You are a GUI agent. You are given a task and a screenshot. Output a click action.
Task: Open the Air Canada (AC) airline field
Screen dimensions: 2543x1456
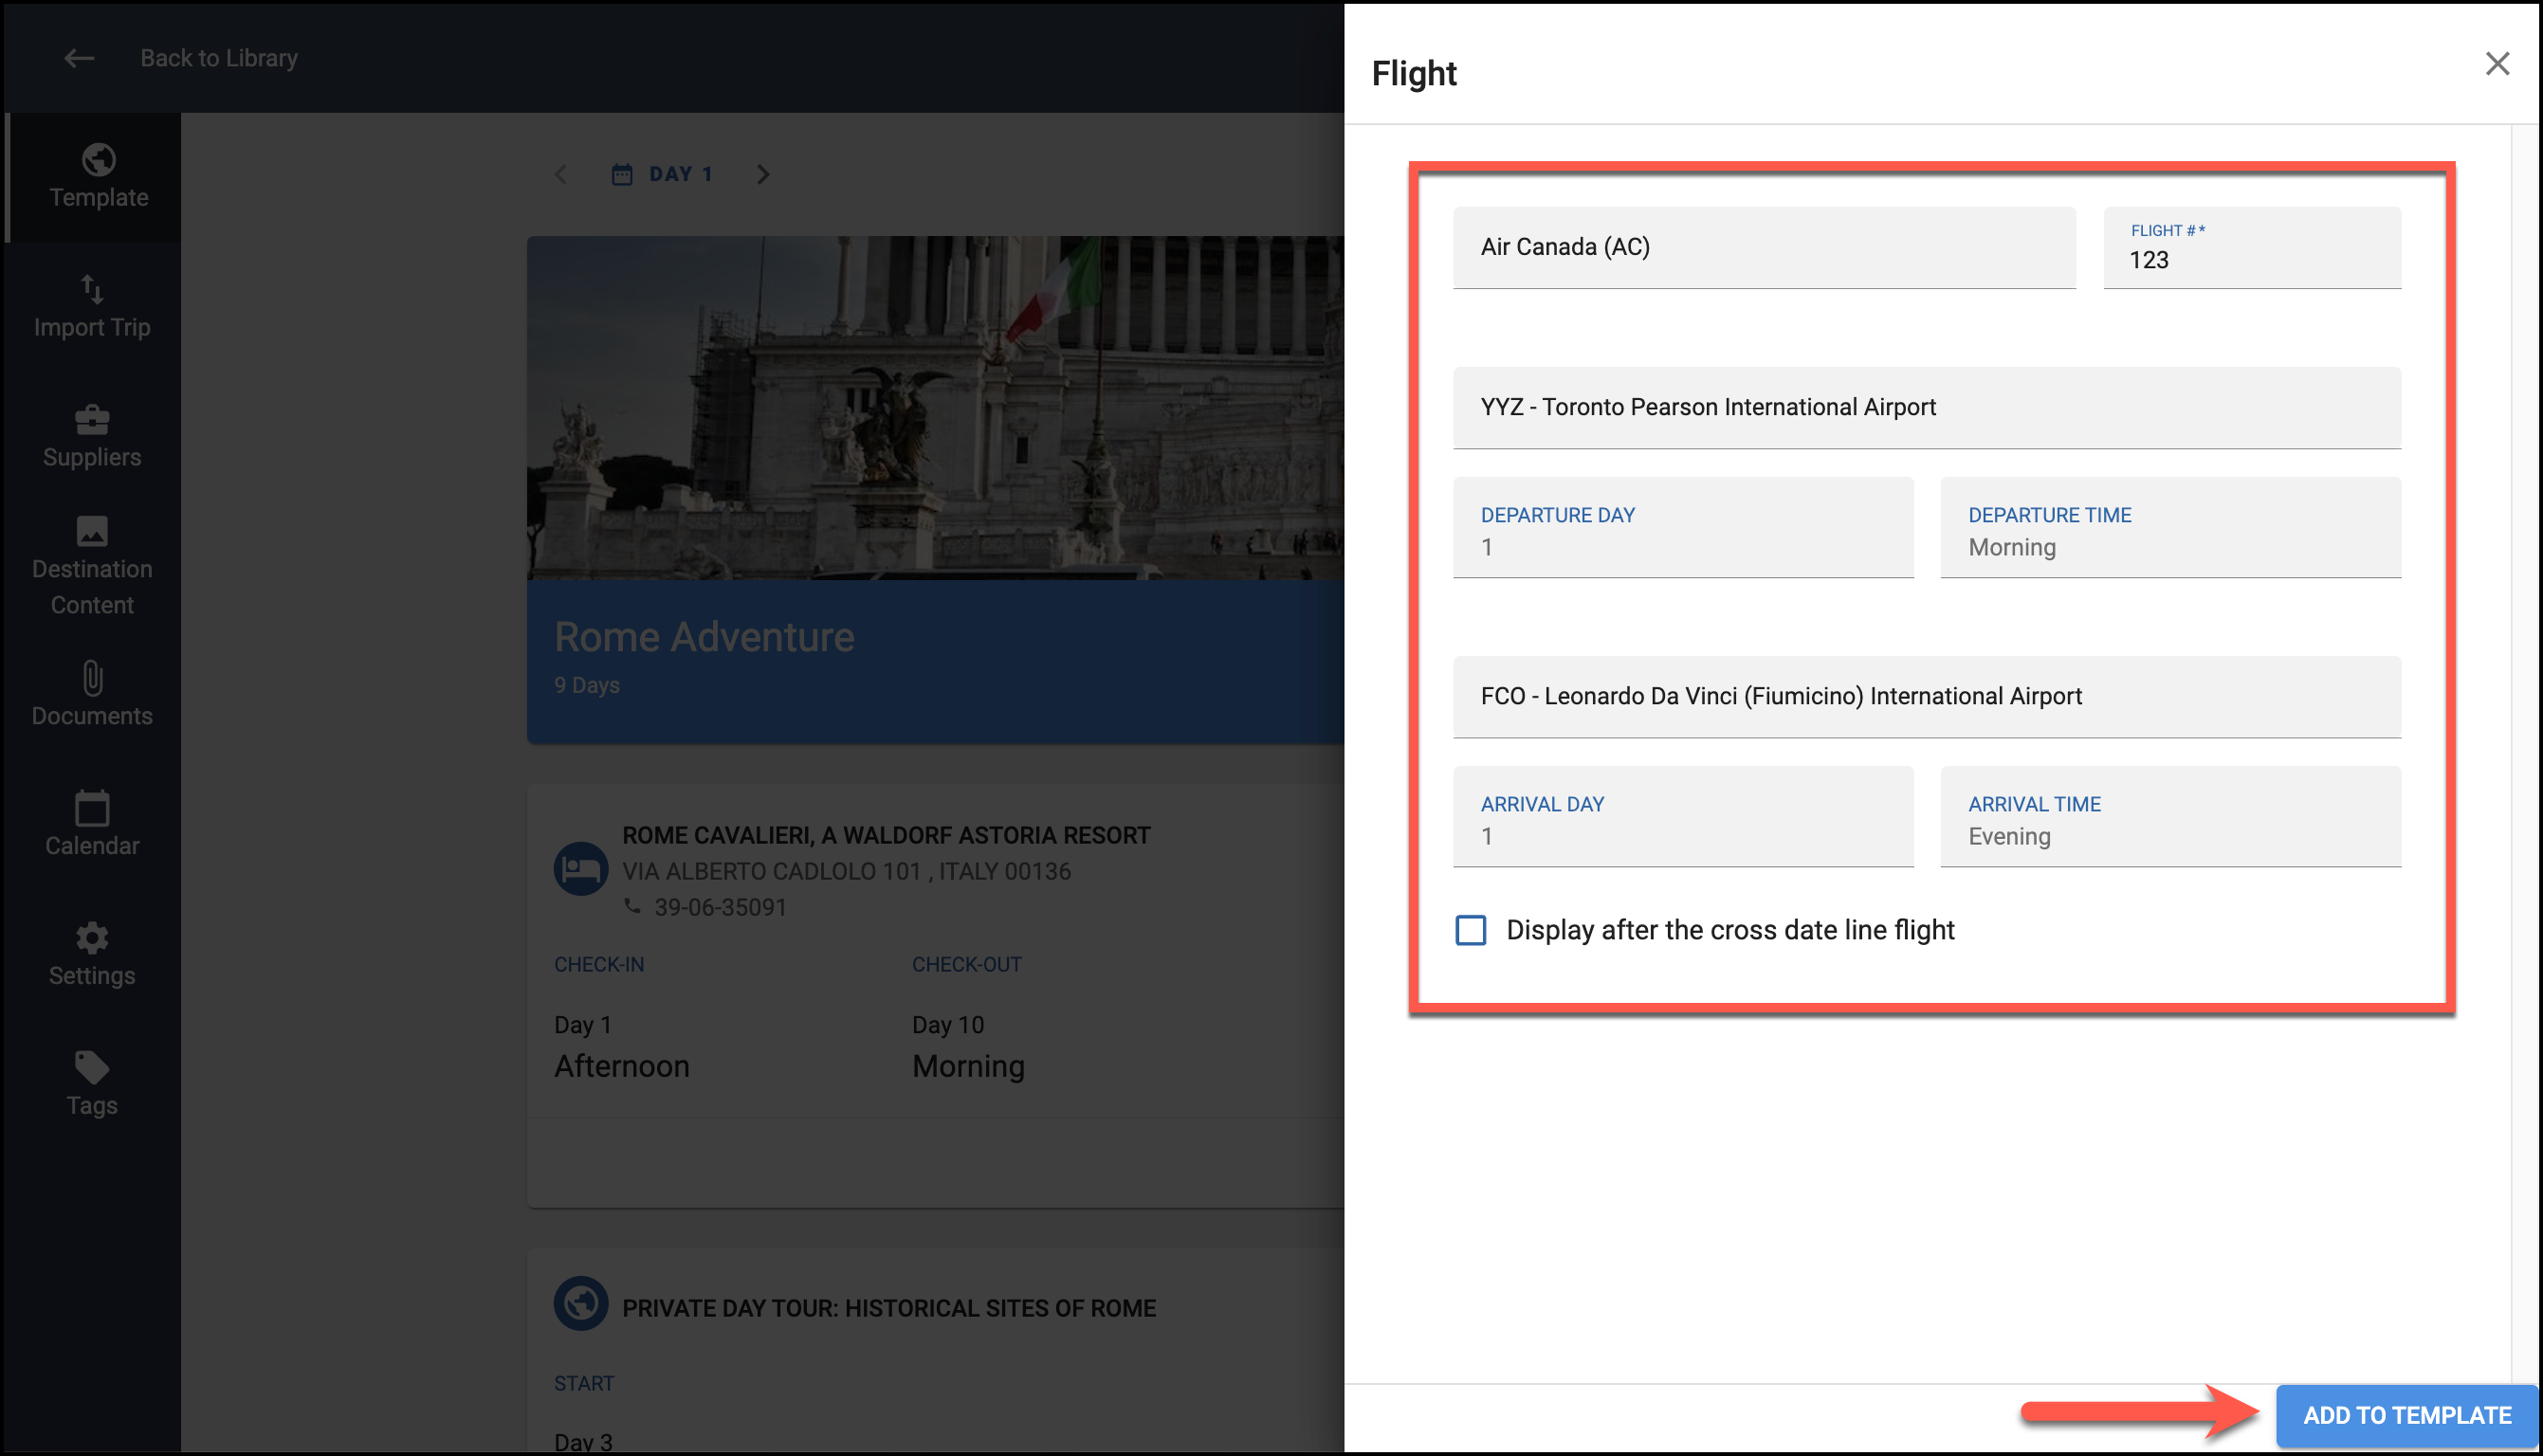1764,247
